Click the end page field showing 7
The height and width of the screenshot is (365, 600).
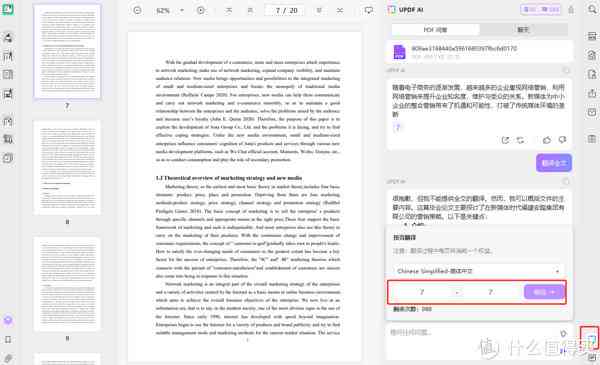click(x=491, y=292)
